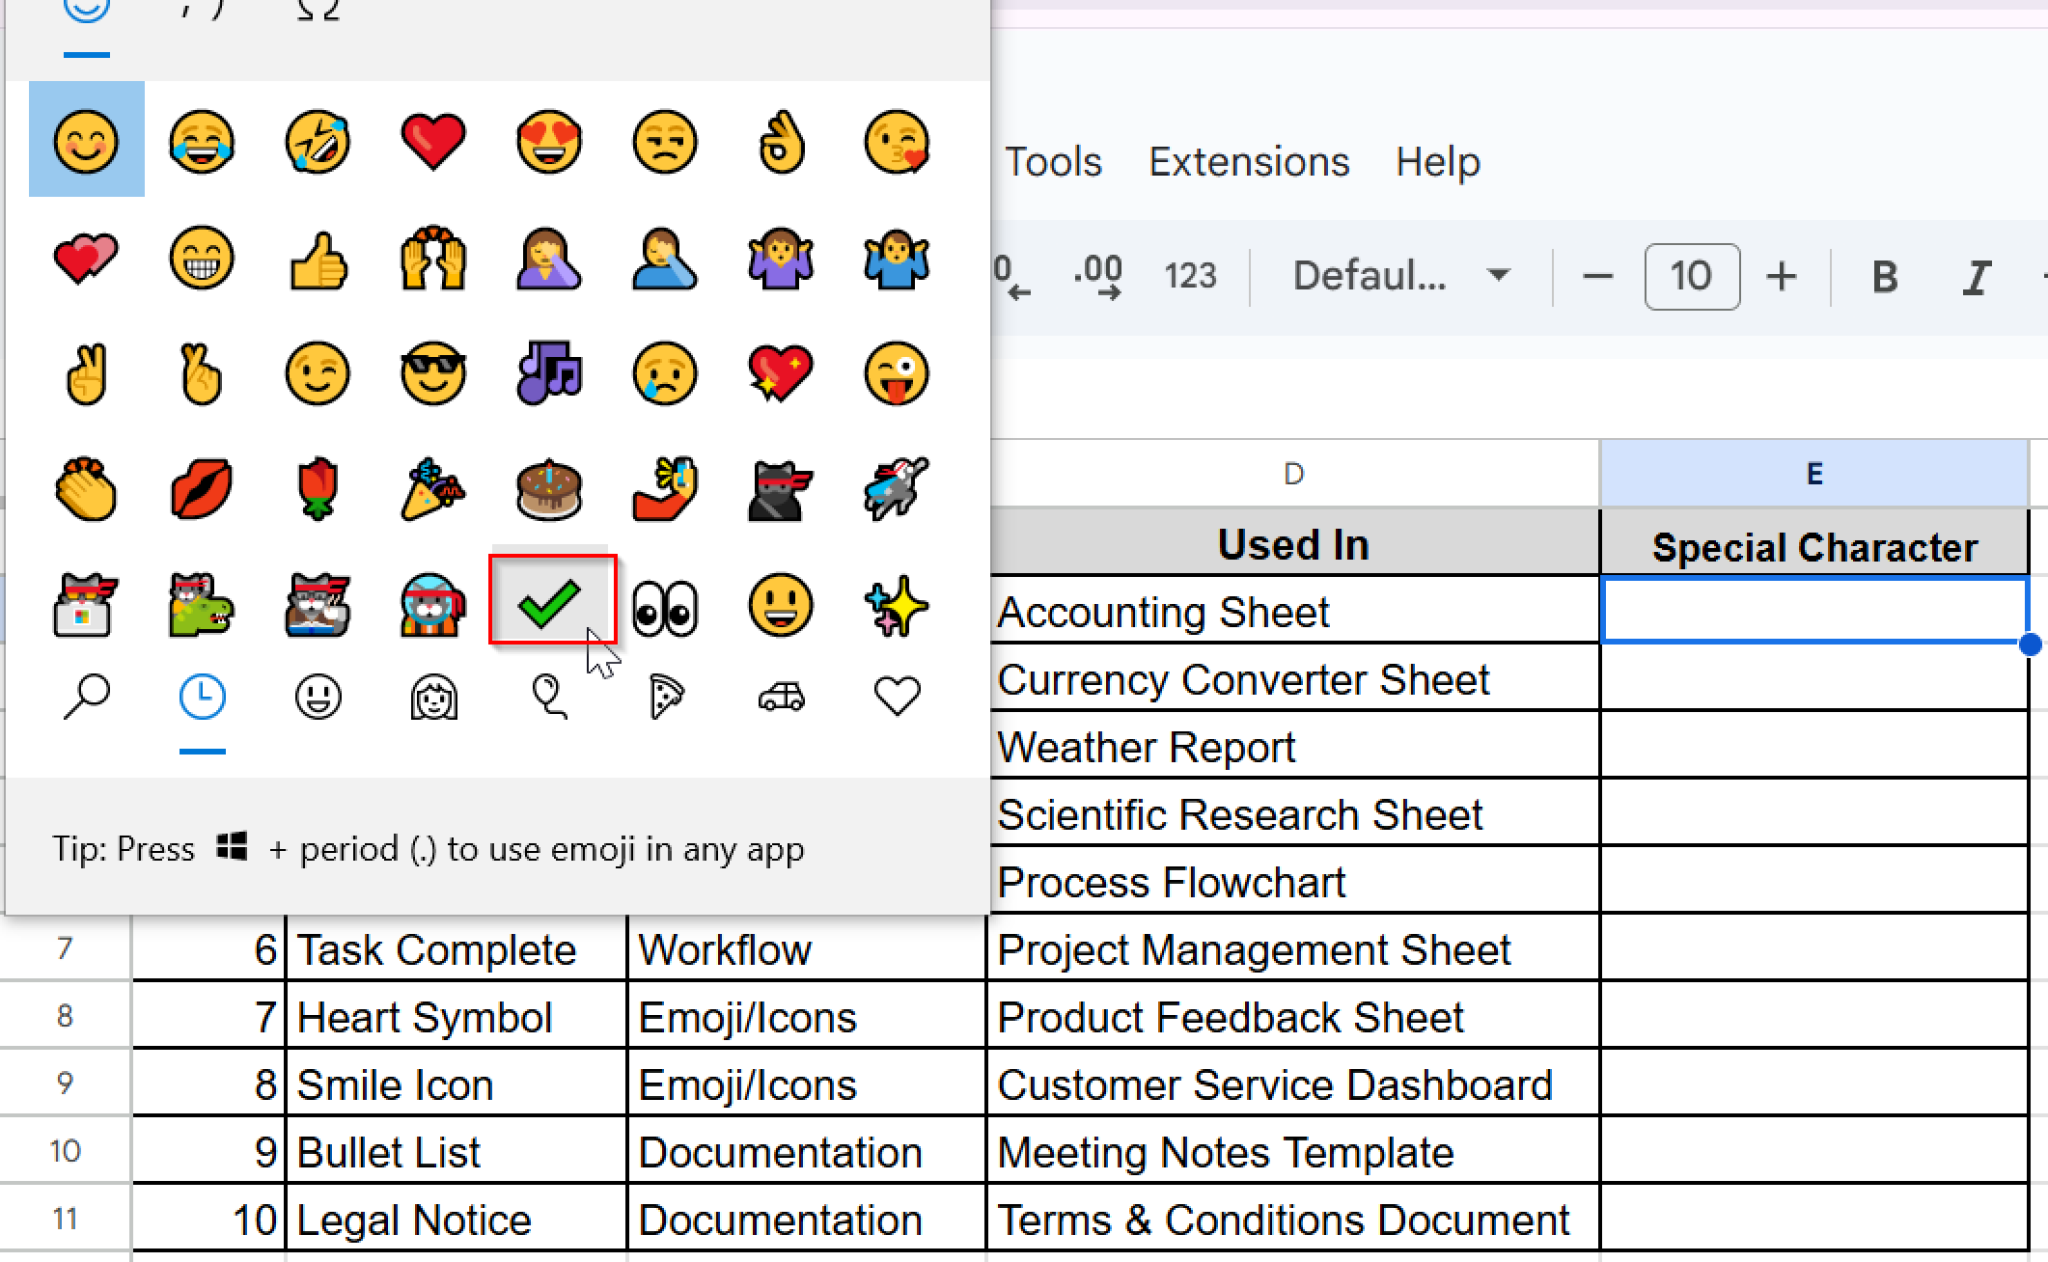Click the increase decimal places icon

(1096, 277)
